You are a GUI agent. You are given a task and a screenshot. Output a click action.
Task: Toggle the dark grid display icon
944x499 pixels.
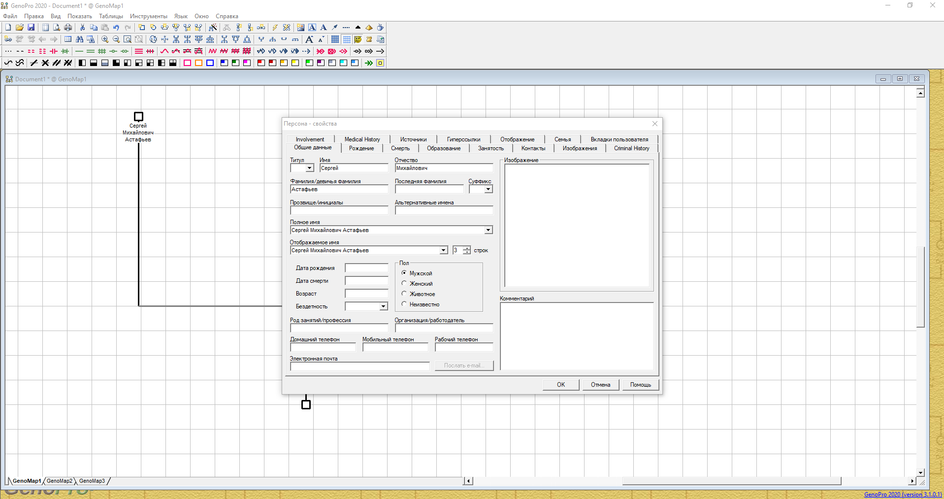[335, 39]
